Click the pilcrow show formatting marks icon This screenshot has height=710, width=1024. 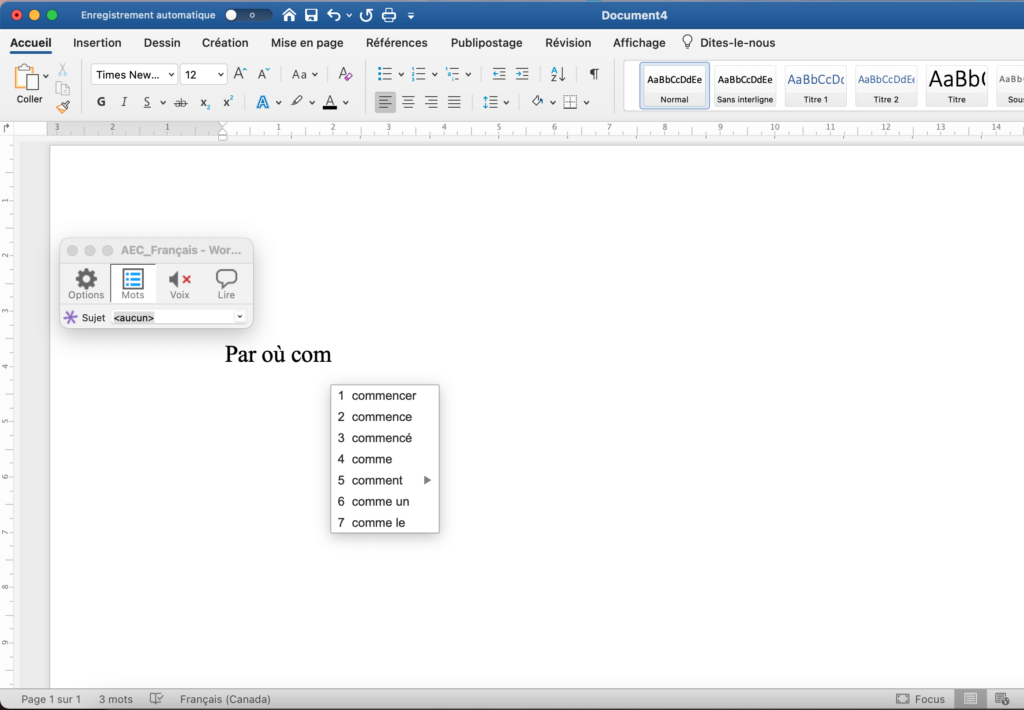click(594, 74)
